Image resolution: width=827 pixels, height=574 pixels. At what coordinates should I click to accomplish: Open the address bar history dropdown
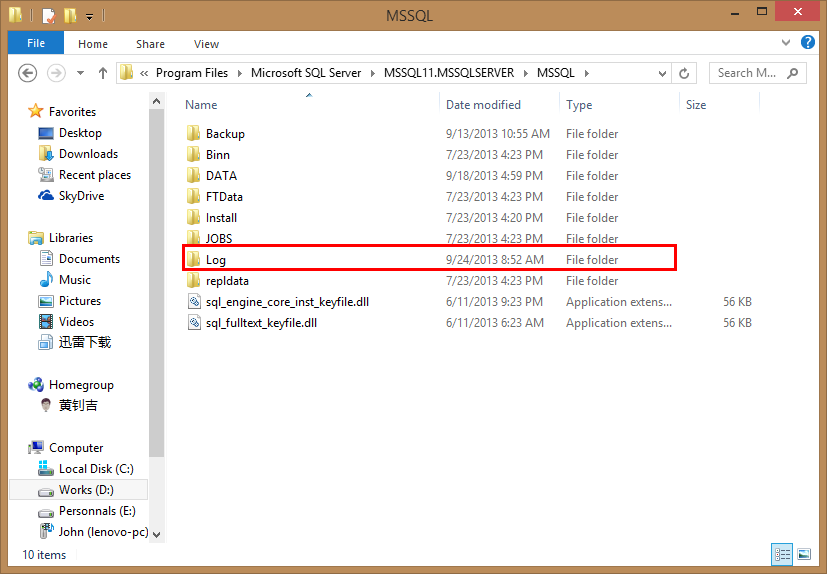(662, 73)
